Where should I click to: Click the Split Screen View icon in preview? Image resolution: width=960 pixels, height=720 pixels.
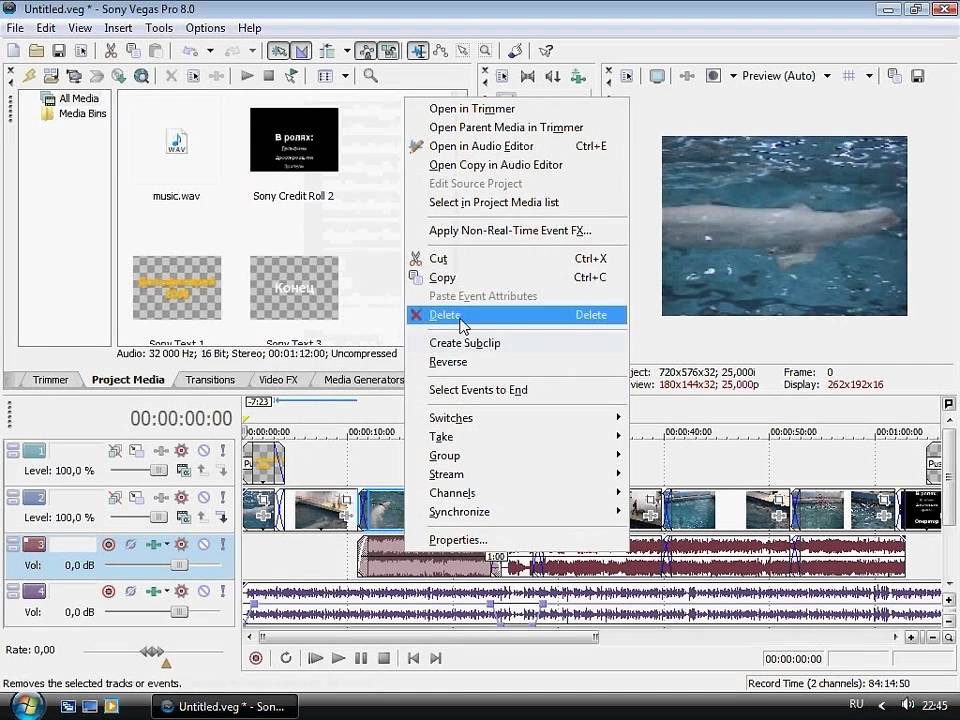point(713,76)
